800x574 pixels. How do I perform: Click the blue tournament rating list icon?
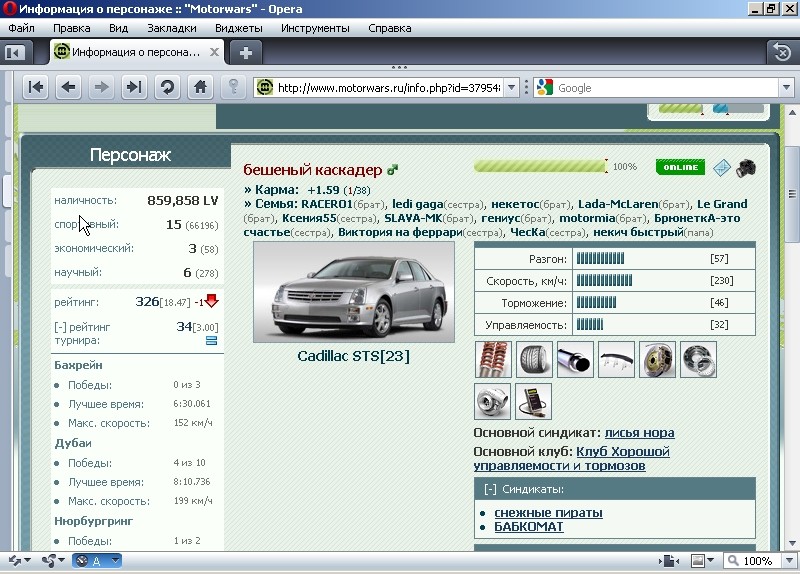tap(211, 341)
